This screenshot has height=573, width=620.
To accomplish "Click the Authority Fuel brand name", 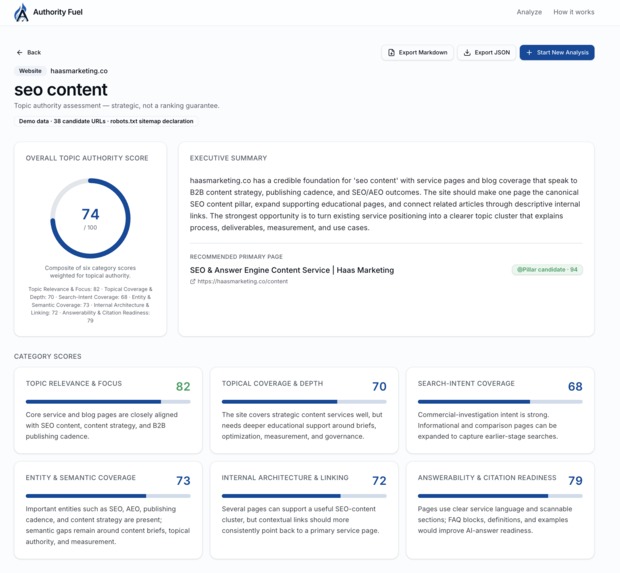I will (x=58, y=12).
